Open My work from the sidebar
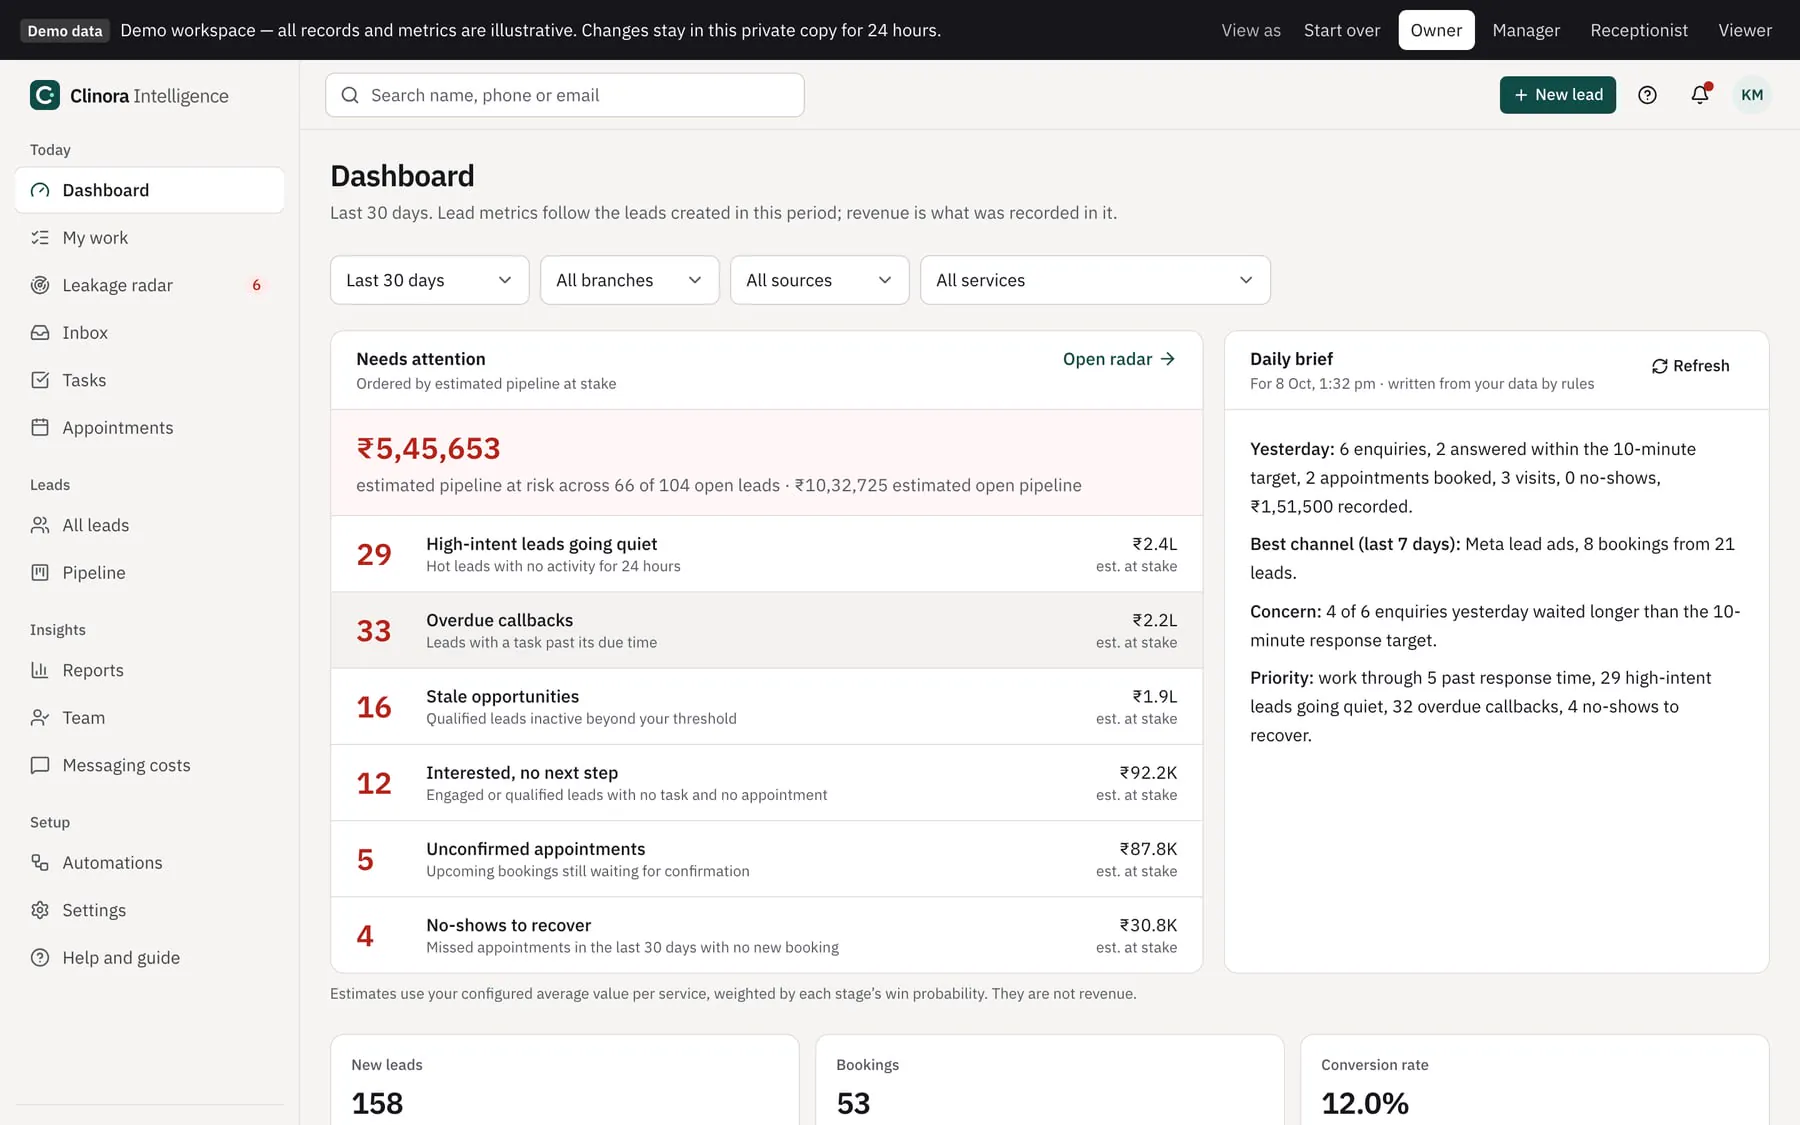This screenshot has width=1800, height=1125. coord(150,238)
